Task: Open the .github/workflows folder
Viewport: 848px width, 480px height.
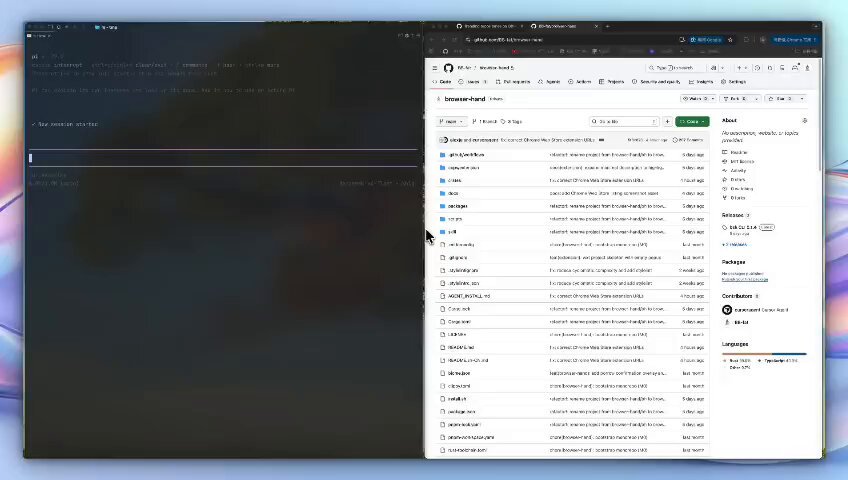Action: pyautogui.click(x=466, y=155)
